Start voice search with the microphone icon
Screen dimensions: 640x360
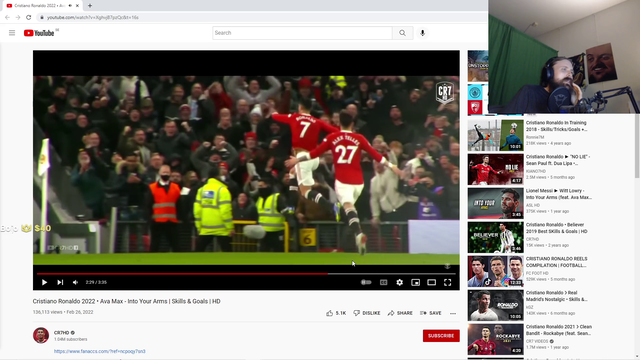pos(422,33)
